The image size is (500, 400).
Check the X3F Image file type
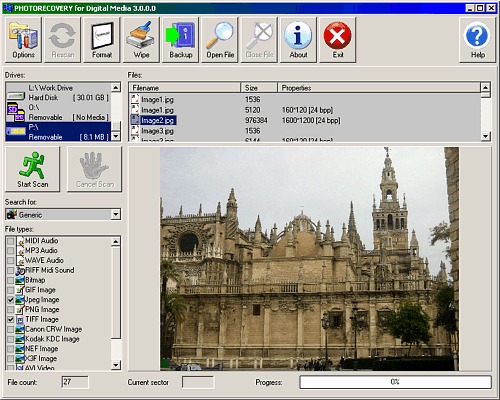pos(11,359)
